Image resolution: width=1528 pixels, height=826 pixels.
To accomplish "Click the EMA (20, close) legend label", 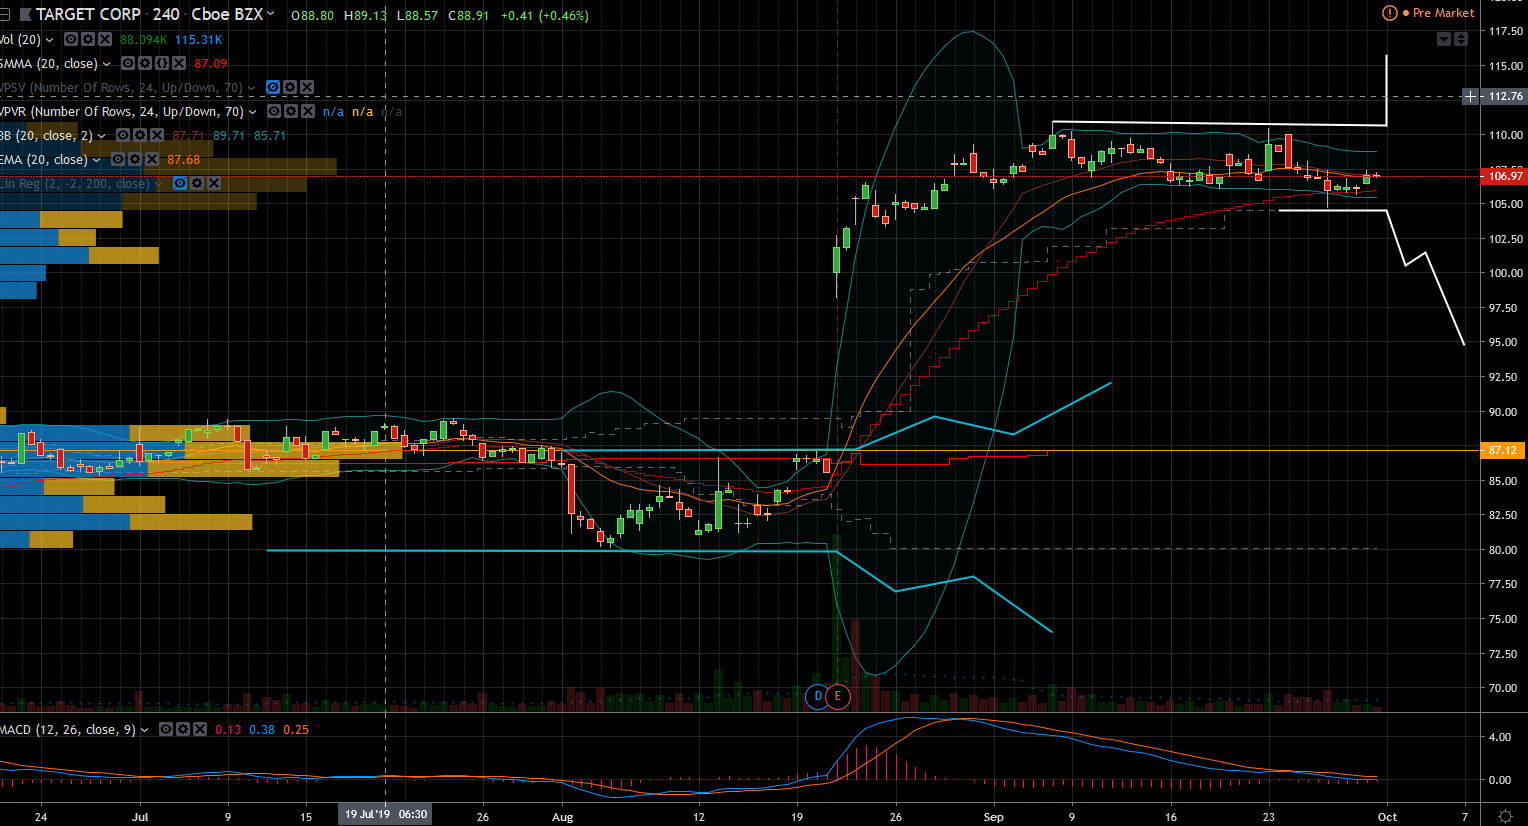I will (x=44, y=160).
